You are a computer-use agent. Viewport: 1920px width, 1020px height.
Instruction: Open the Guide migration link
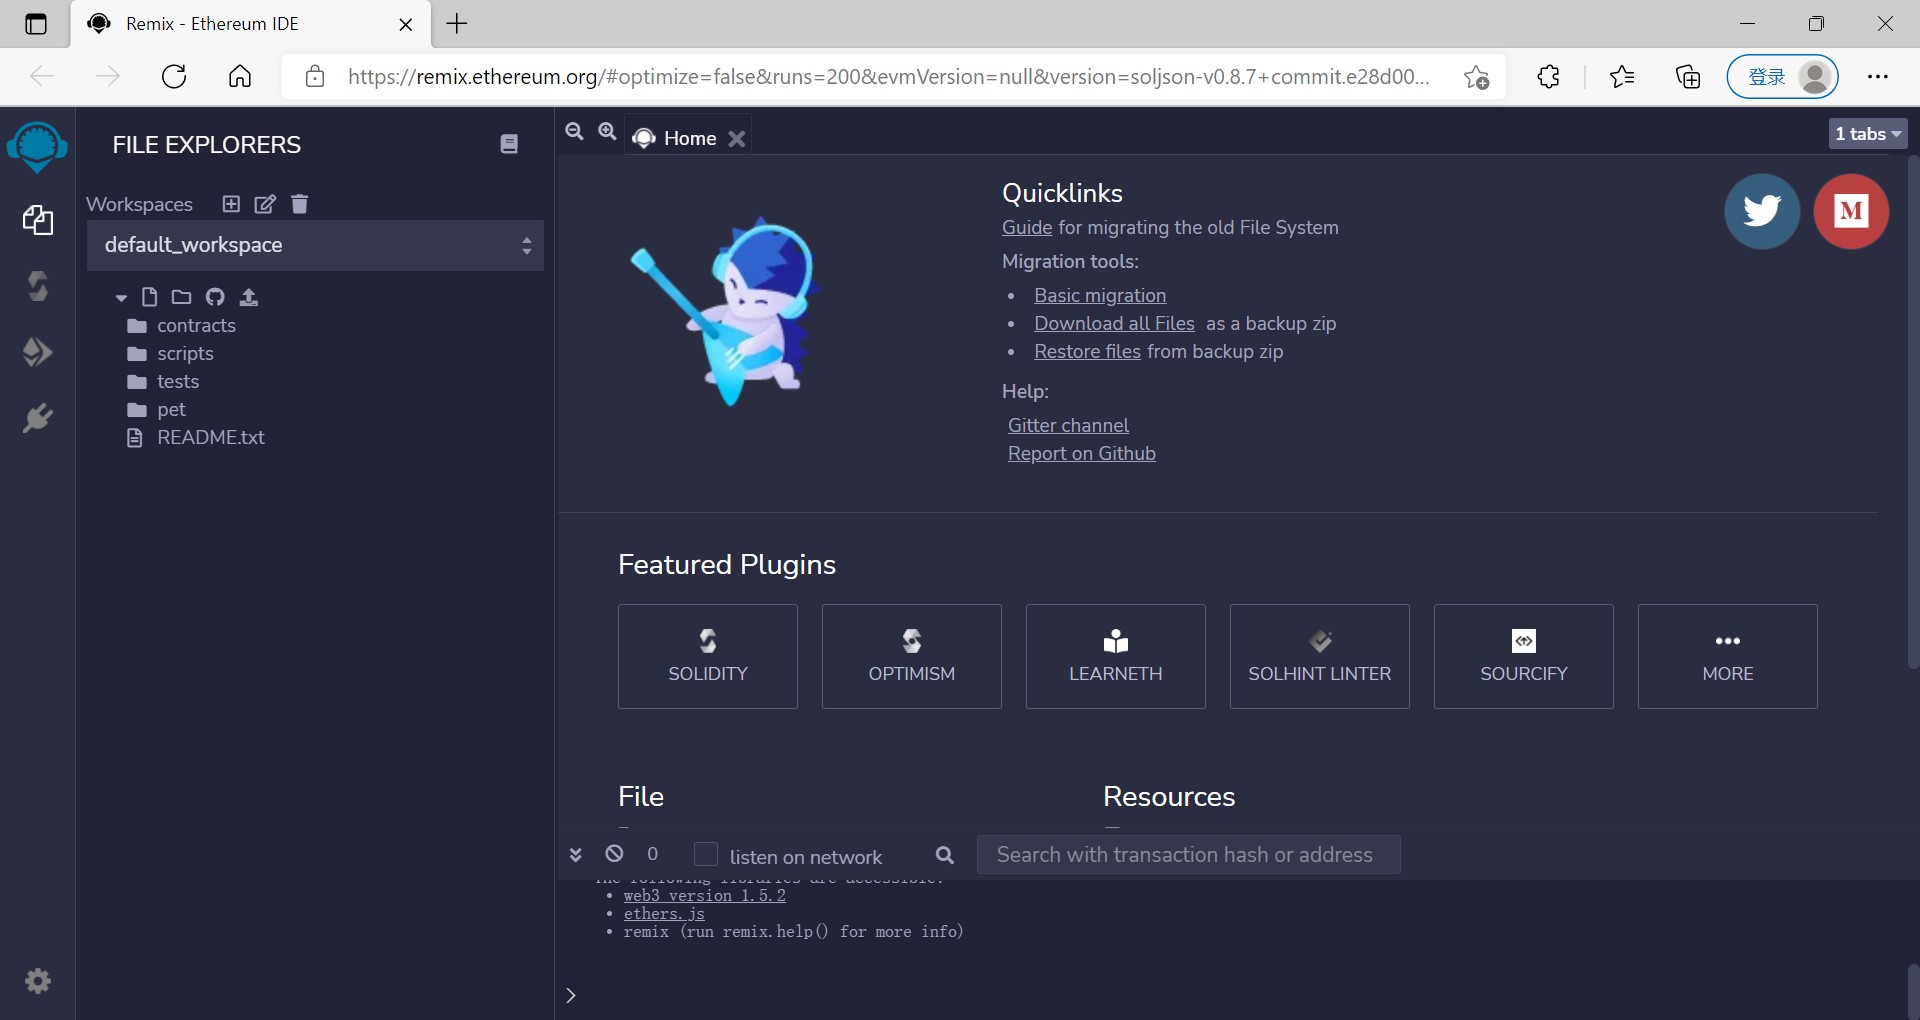pos(1027,227)
